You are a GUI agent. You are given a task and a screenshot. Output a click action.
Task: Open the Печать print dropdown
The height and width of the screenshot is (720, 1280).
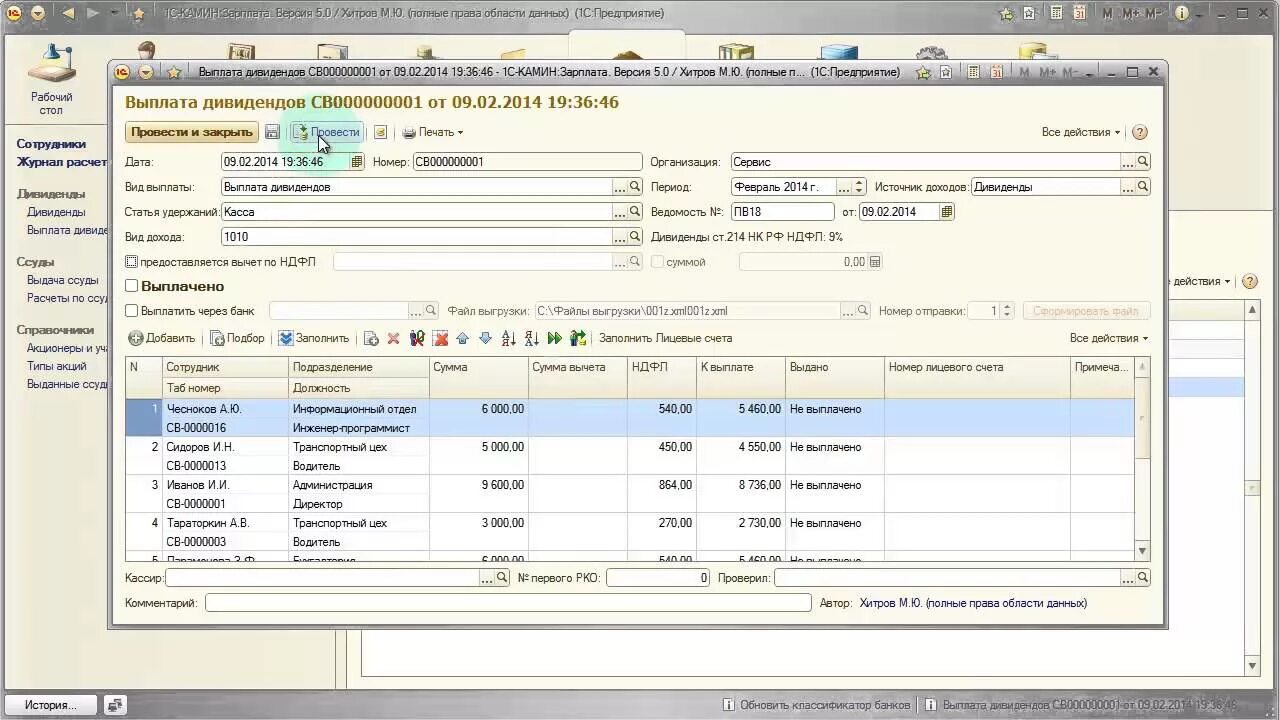[x=432, y=132]
